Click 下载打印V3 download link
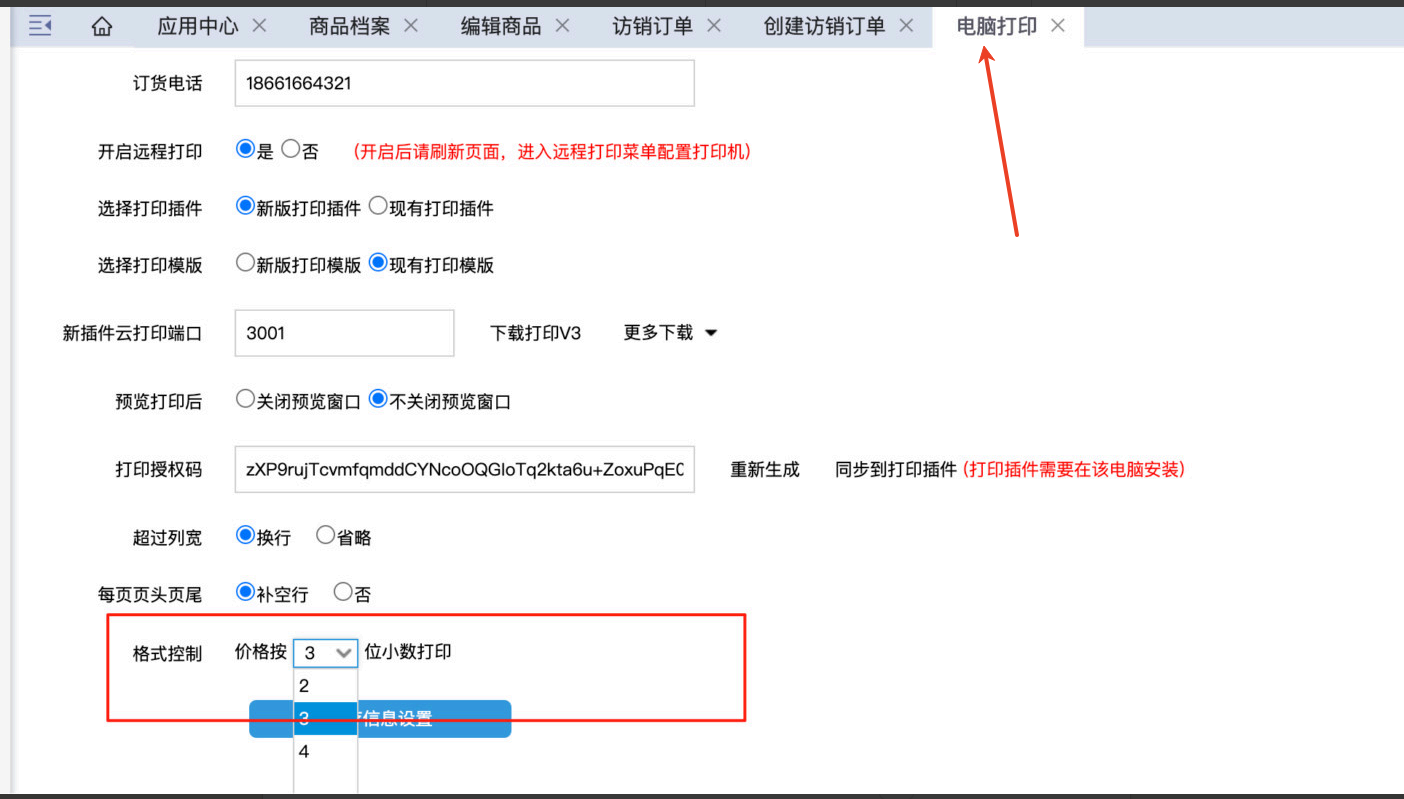Viewport: 1404px width, 799px height. coord(535,333)
